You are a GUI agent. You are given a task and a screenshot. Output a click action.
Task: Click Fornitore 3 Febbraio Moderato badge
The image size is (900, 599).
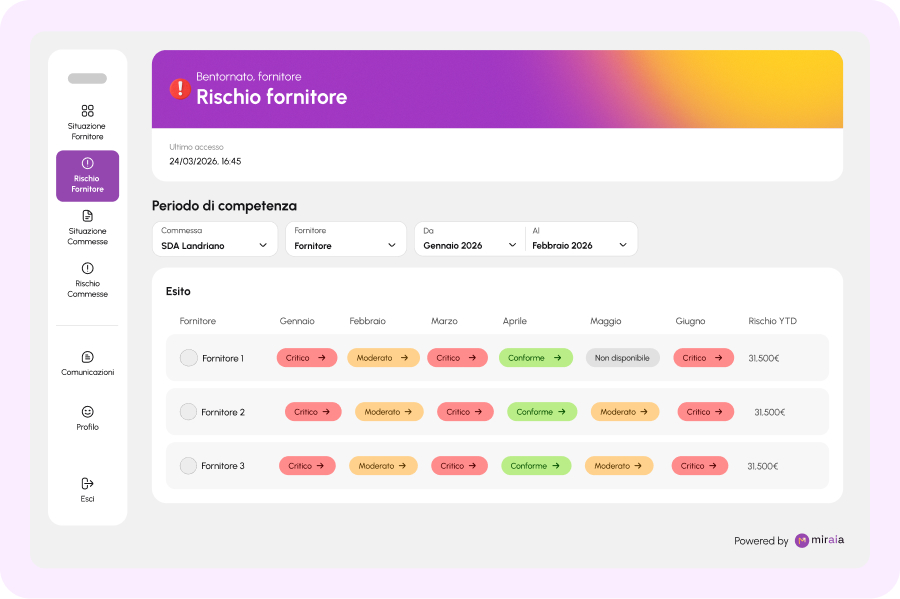click(383, 465)
